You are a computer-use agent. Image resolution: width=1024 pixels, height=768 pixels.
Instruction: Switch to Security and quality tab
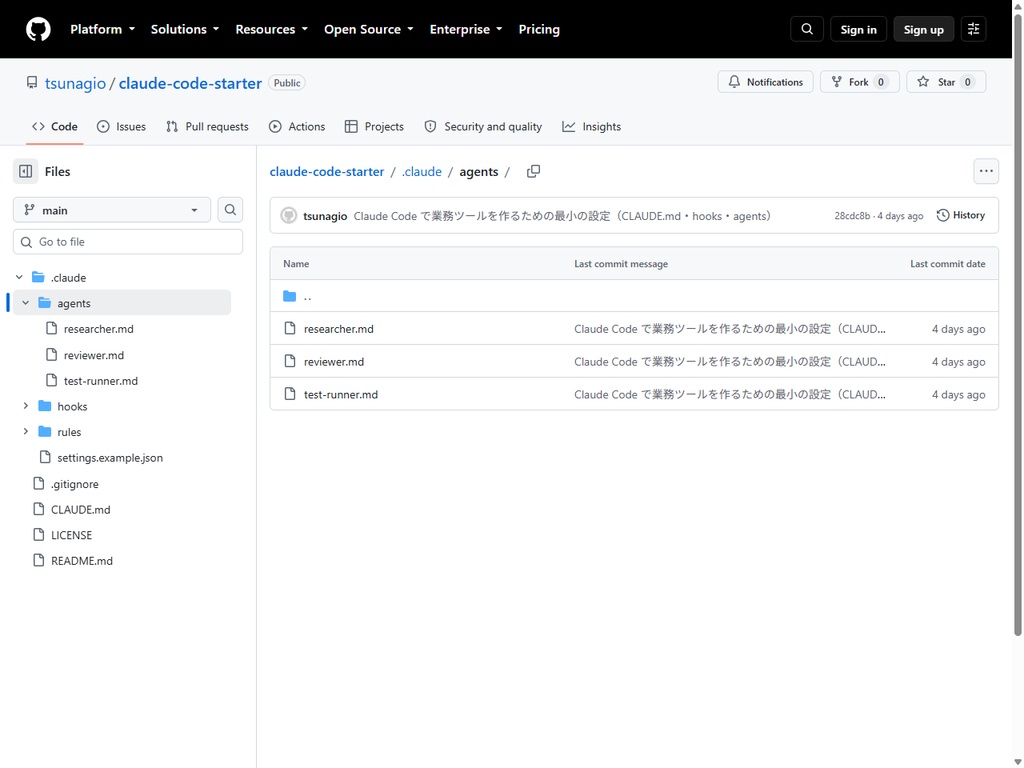click(483, 127)
